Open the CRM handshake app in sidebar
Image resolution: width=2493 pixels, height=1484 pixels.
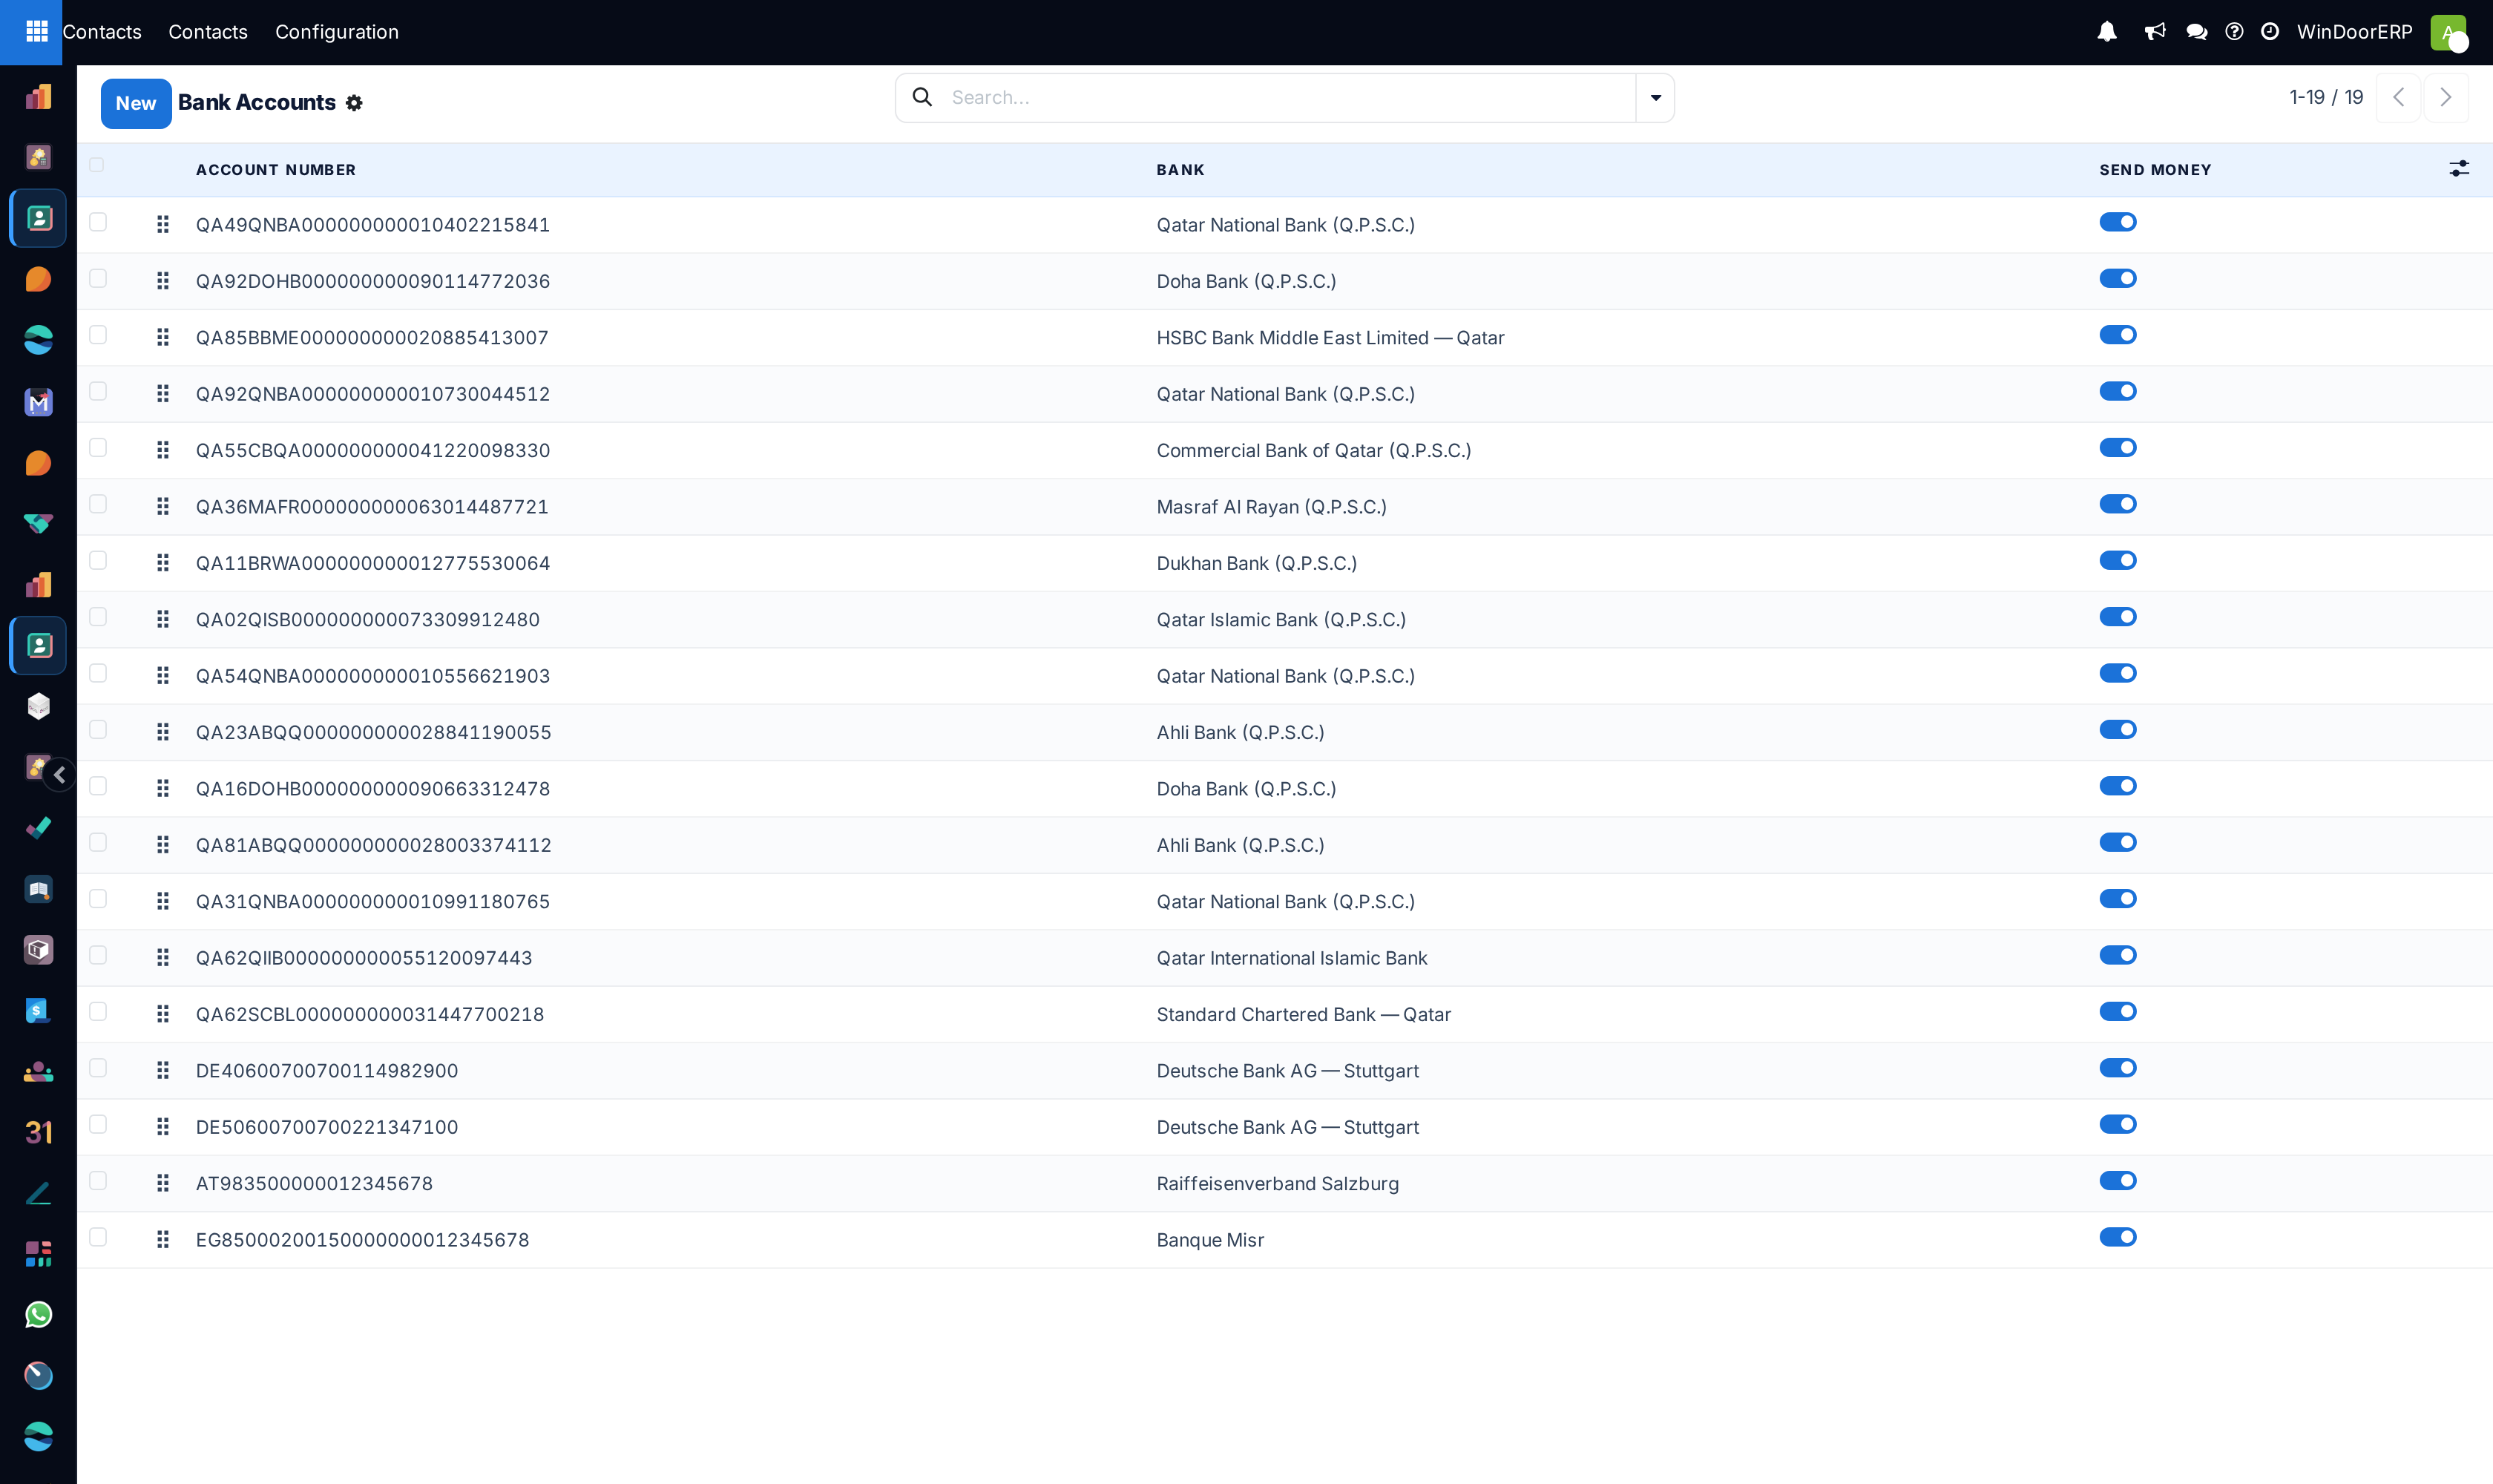pyautogui.click(x=38, y=524)
